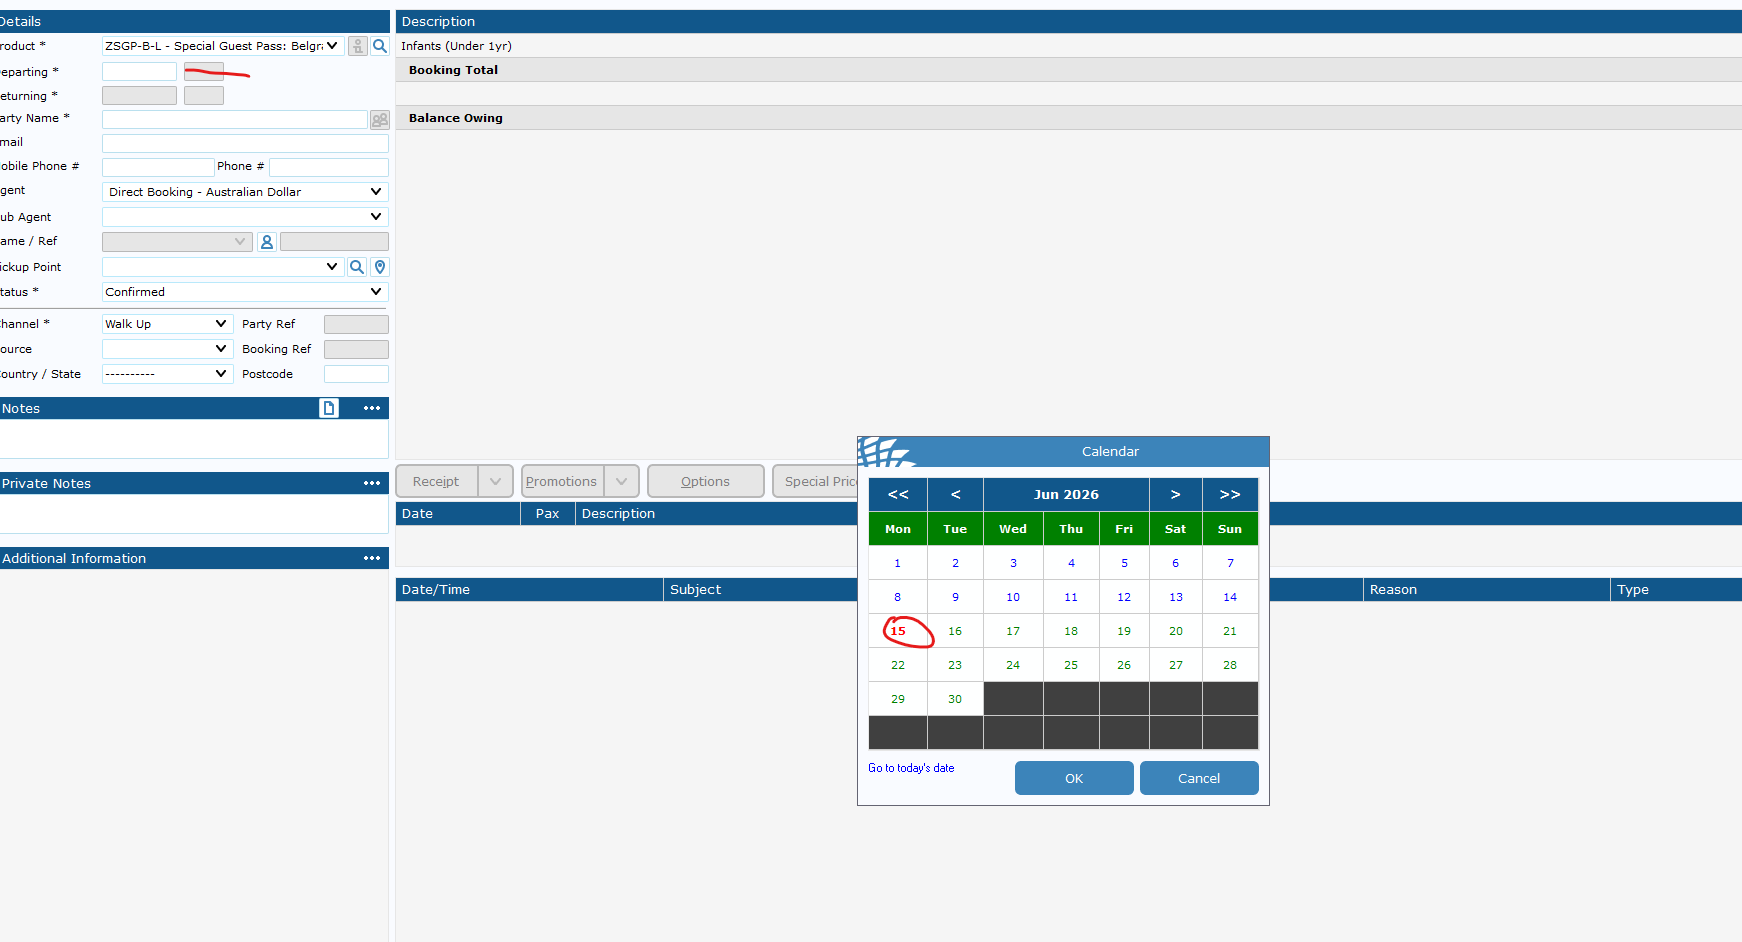Click the Special Price button

[816, 481]
